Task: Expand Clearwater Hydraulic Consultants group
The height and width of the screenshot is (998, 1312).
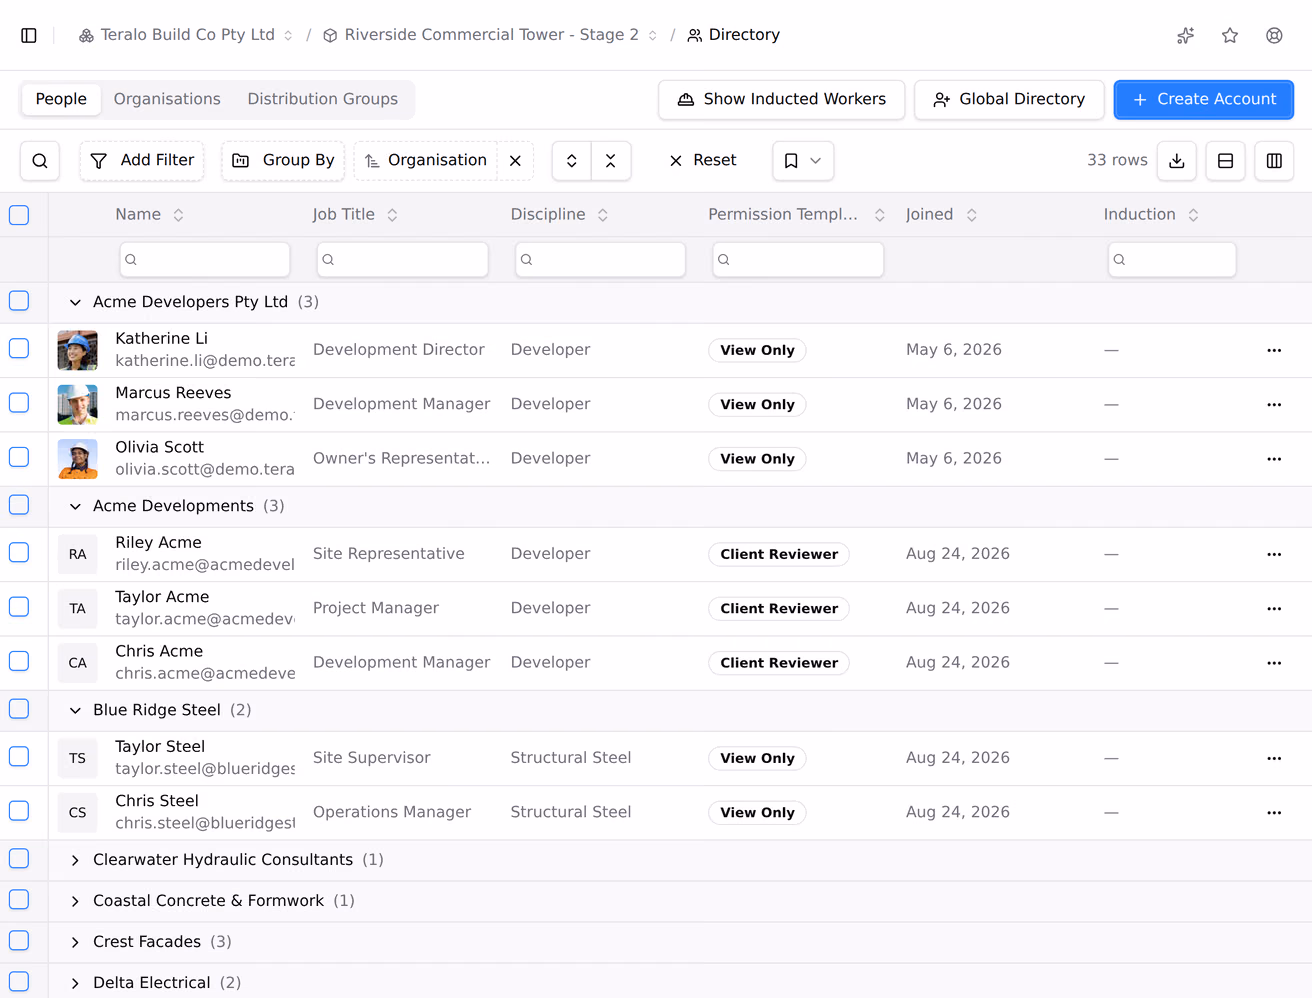Action: (75, 860)
